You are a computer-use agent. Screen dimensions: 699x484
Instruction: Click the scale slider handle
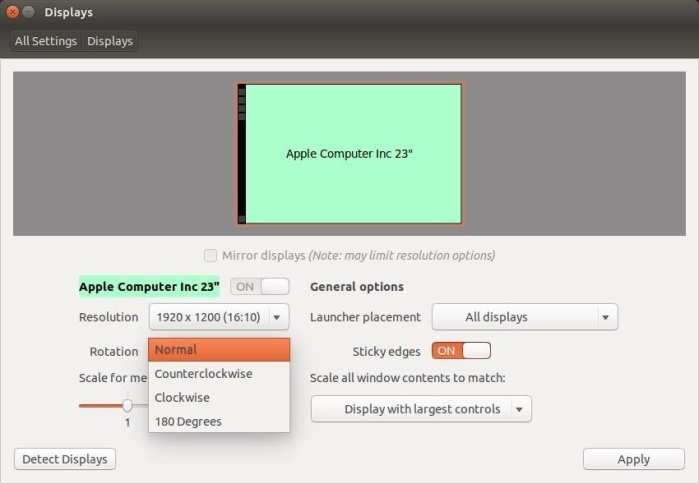(x=127, y=406)
